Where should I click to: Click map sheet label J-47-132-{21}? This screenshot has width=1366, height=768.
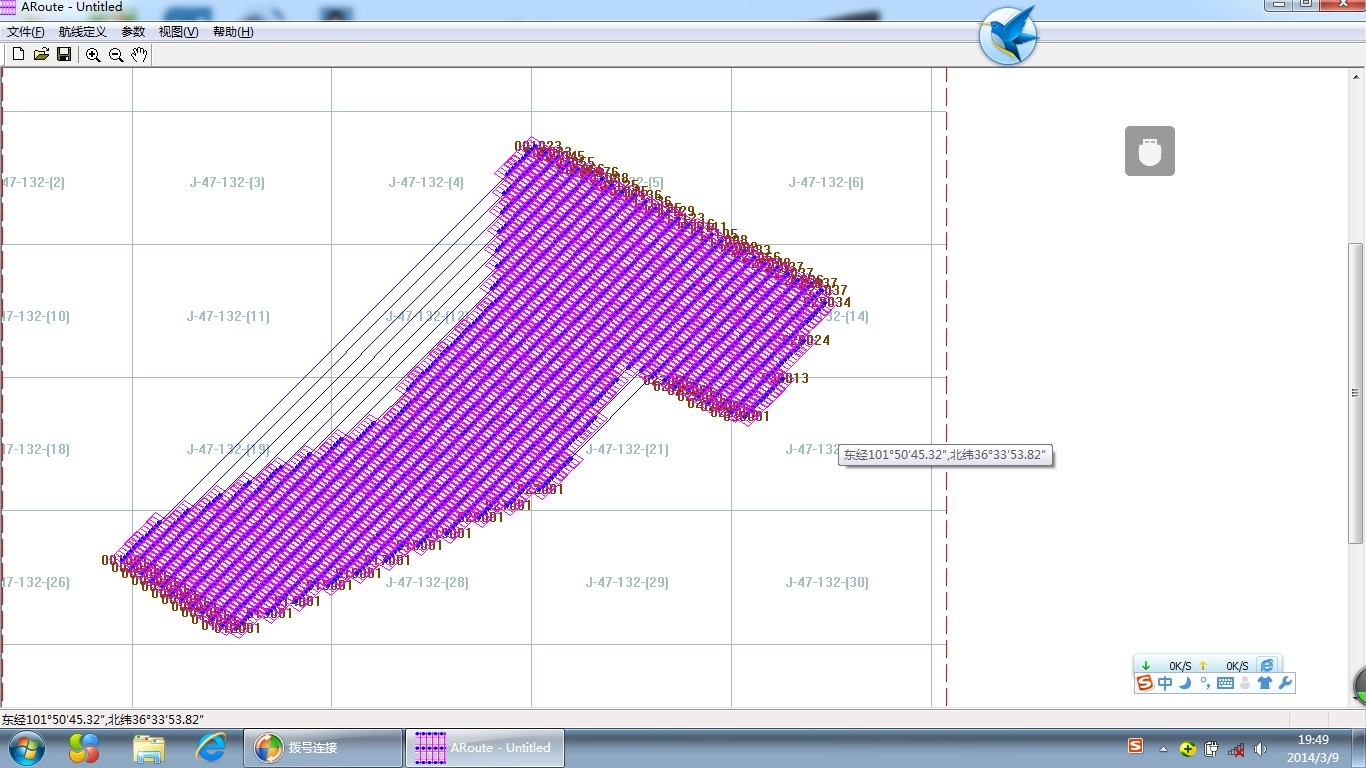tap(627, 450)
